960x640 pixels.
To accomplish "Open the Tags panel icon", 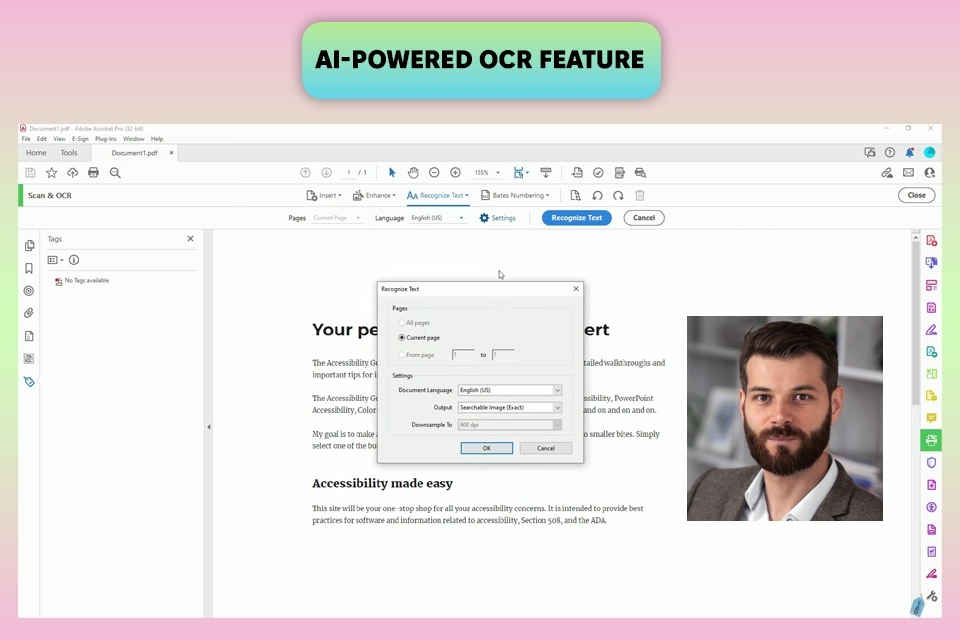I will (x=29, y=382).
